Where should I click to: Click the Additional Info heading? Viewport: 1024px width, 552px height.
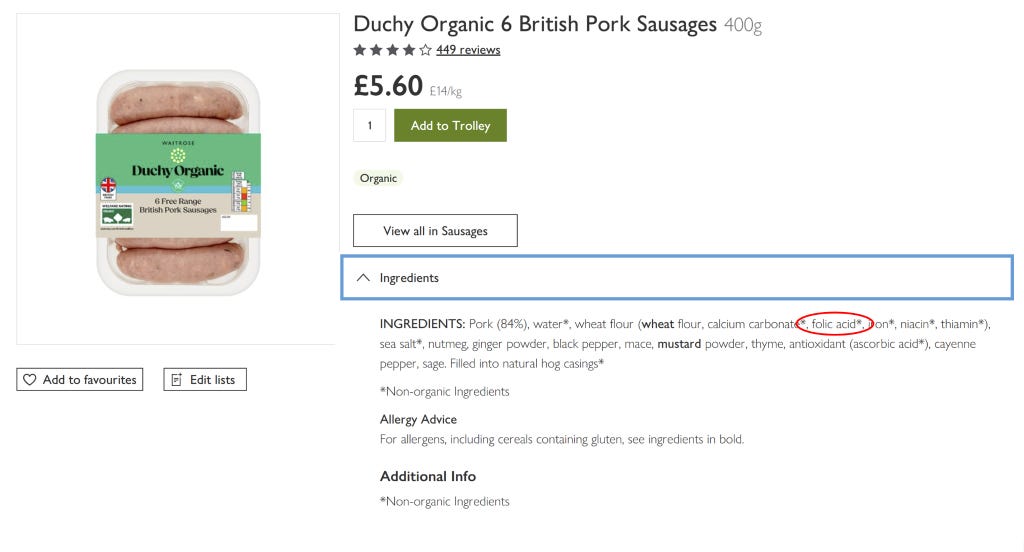pyautogui.click(x=428, y=476)
